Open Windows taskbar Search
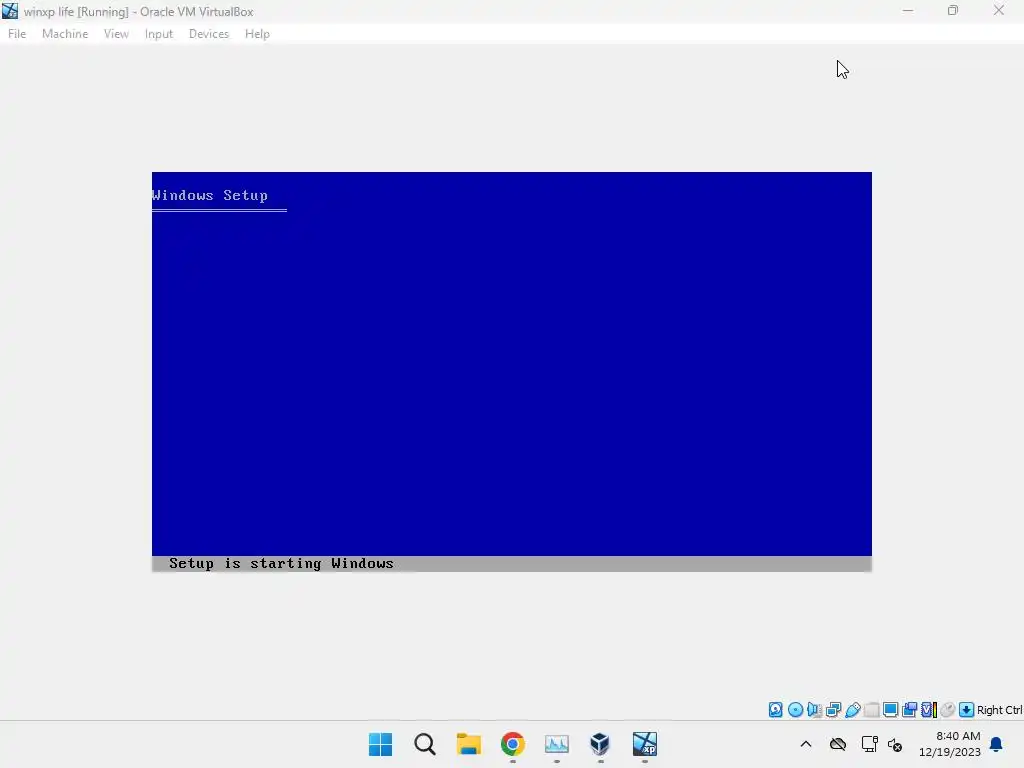 [x=424, y=744]
